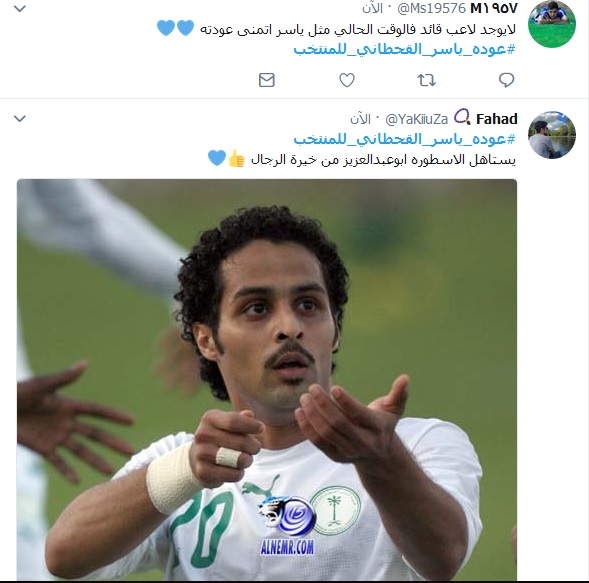Image resolution: width=589 pixels, height=583 pixels.
Task: Click the first tweet's Arabic text body
Action: click(x=358, y=29)
